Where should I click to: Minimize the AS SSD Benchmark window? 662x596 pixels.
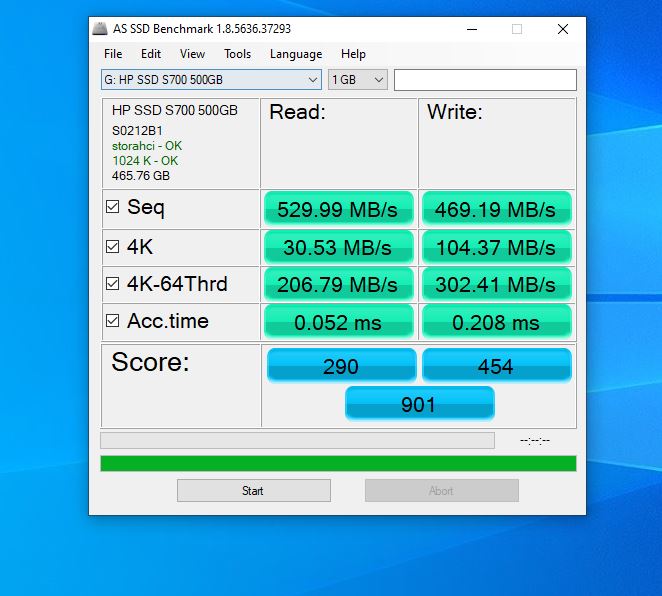pos(471,29)
